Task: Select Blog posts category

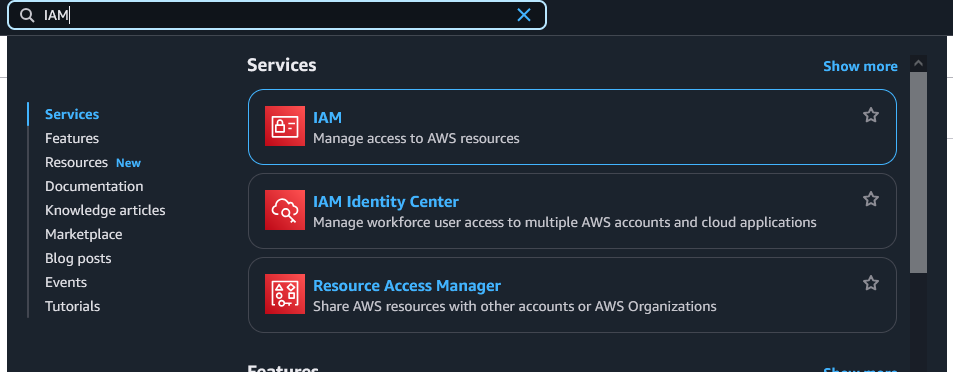Action: tap(78, 258)
